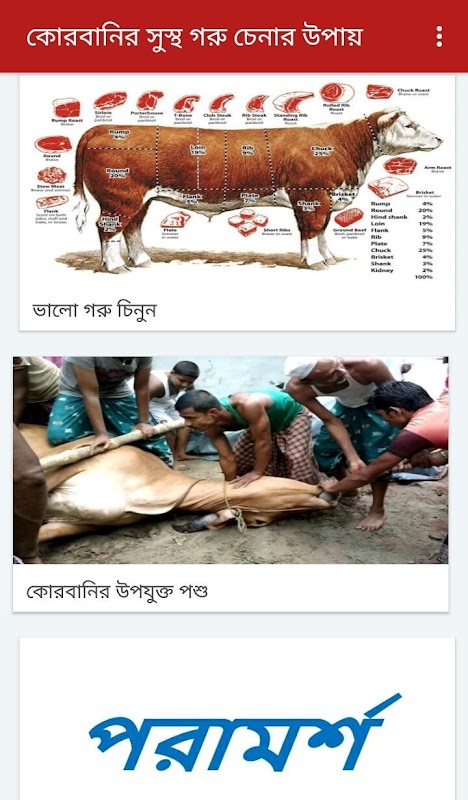The height and width of the screenshot is (800, 468).
Task: Click the Arm Roast meat icon
Action: pos(400,166)
